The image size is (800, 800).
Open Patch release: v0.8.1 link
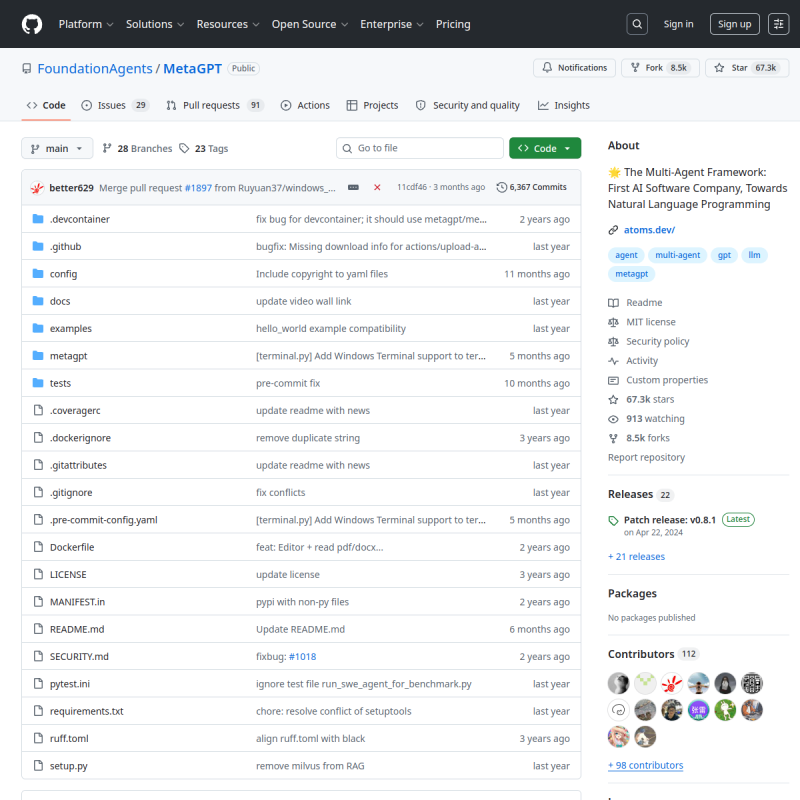(669, 520)
